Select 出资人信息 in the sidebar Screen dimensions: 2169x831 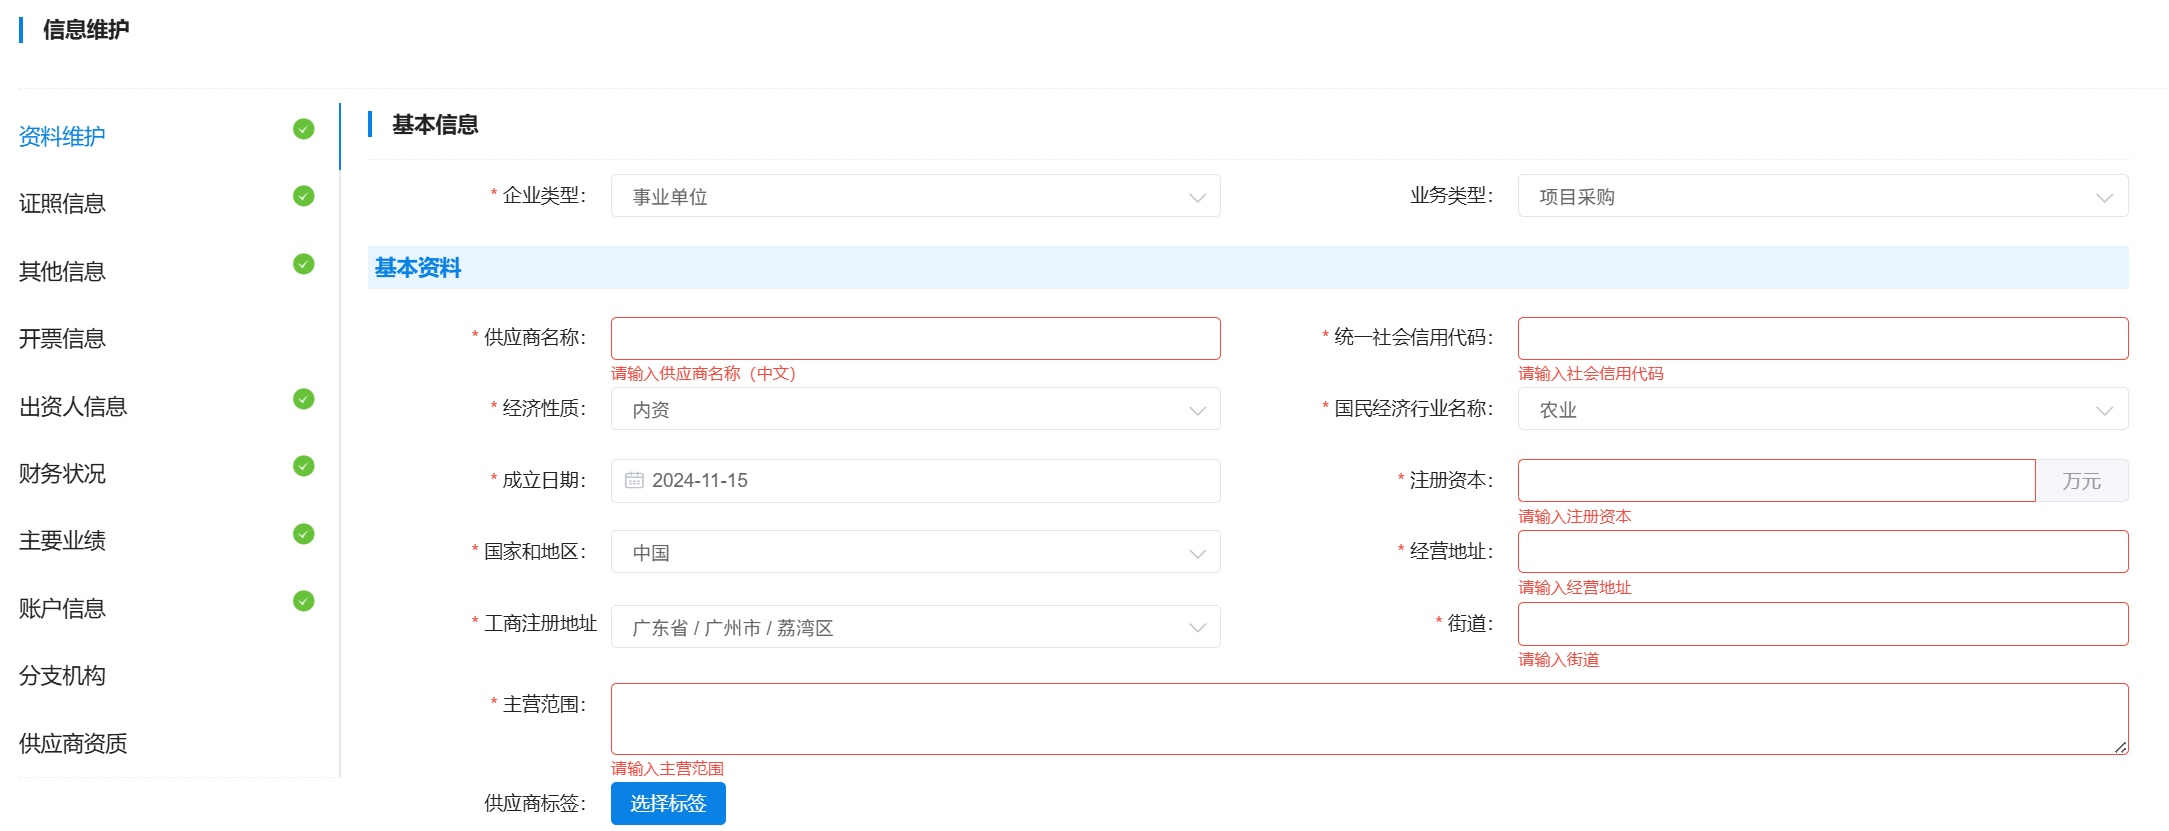tap(73, 406)
